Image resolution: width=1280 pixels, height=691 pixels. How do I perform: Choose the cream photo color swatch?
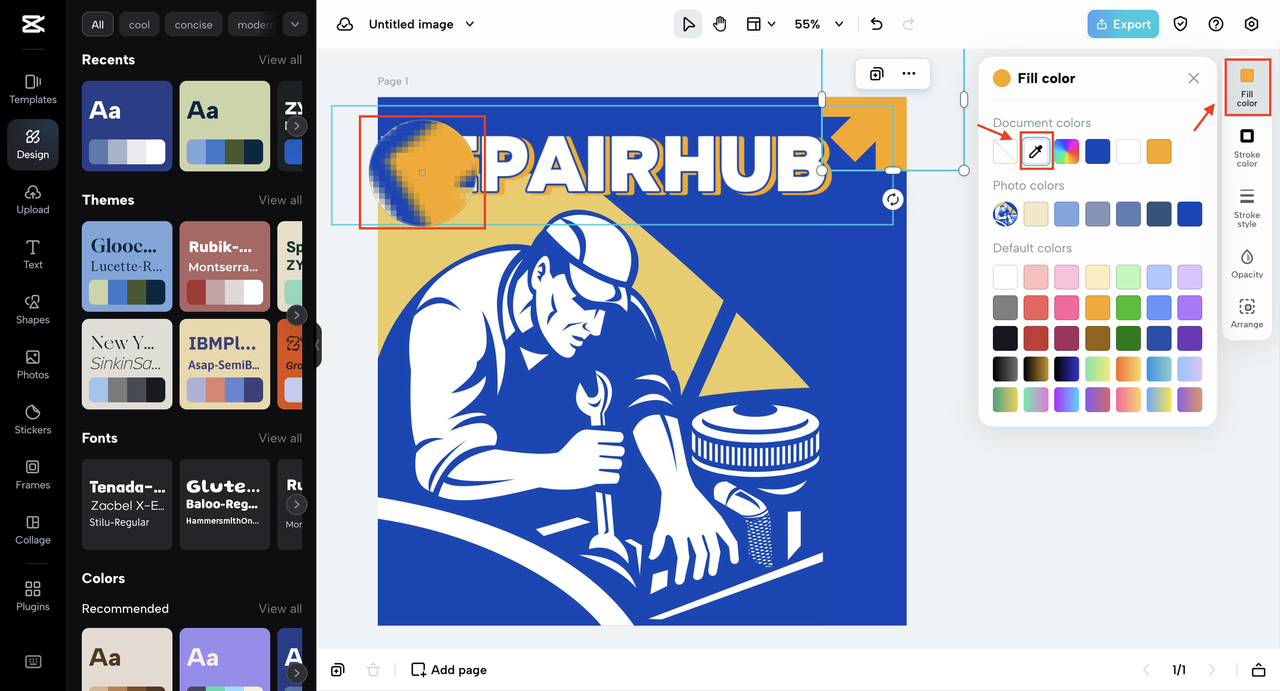[1036, 214]
